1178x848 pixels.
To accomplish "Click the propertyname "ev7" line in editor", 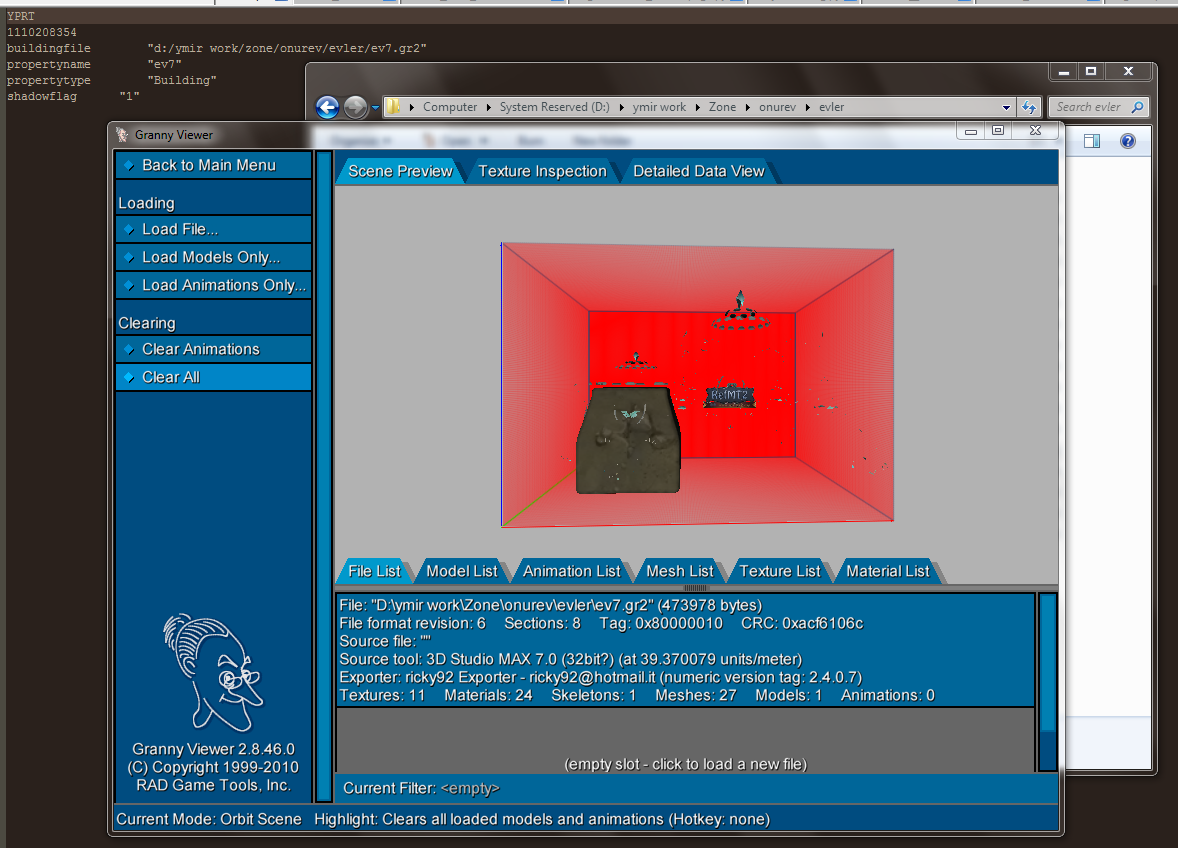I will click(x=94, y=65).
